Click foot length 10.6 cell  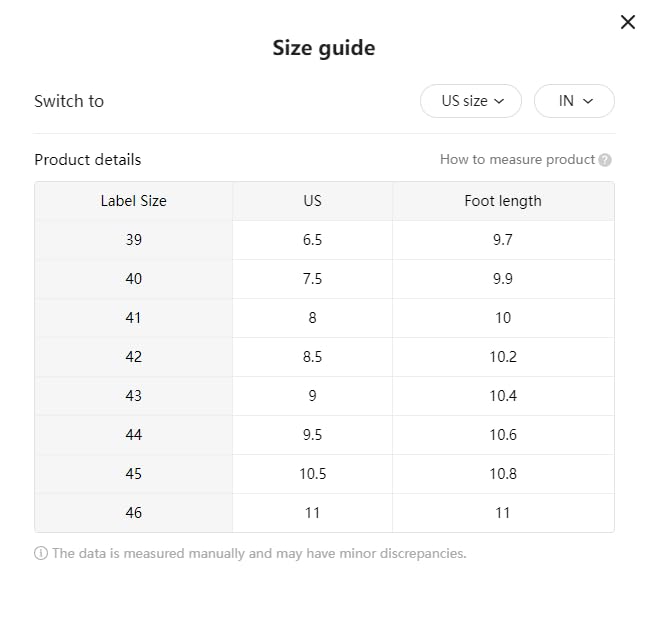coord(503,435)
